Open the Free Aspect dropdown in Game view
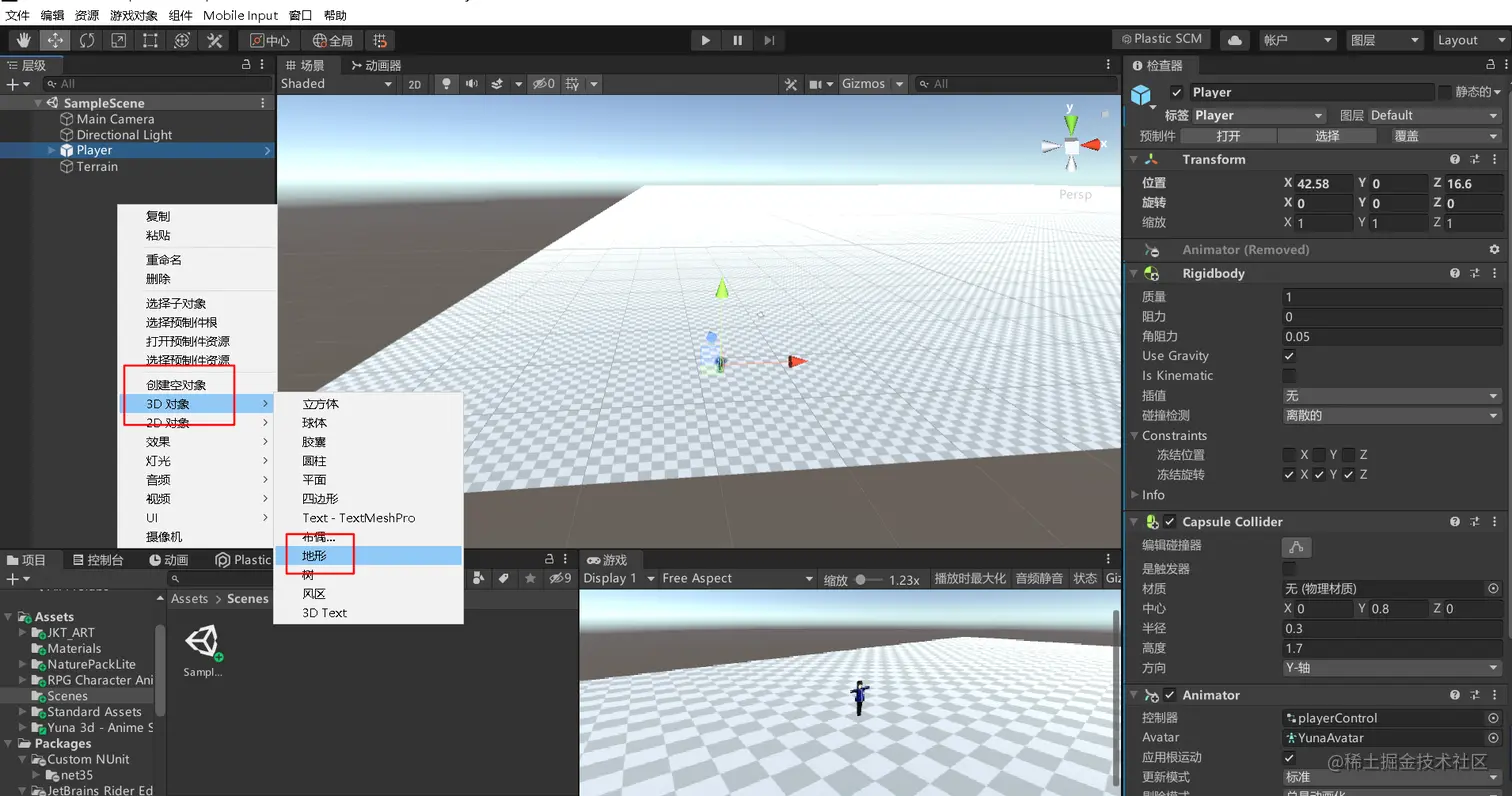The image size is (1512, 796). click(x=739, y=578)
